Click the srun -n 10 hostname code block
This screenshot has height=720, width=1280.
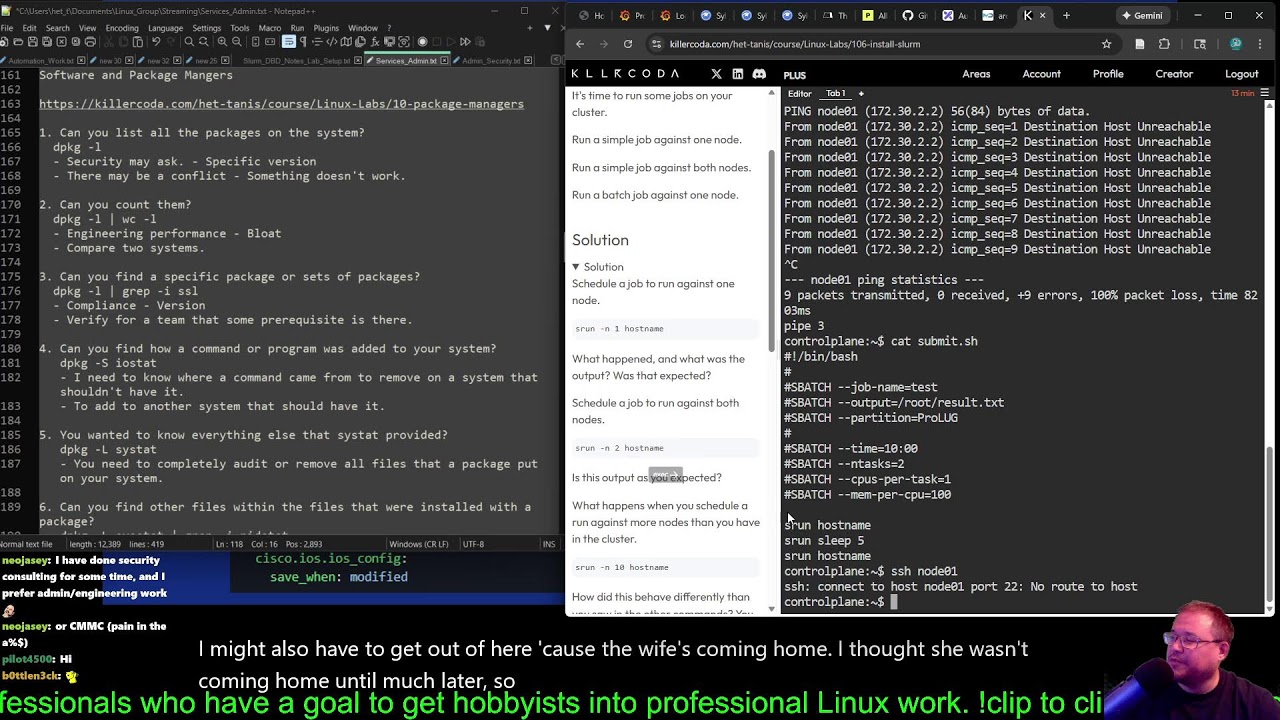666,567
